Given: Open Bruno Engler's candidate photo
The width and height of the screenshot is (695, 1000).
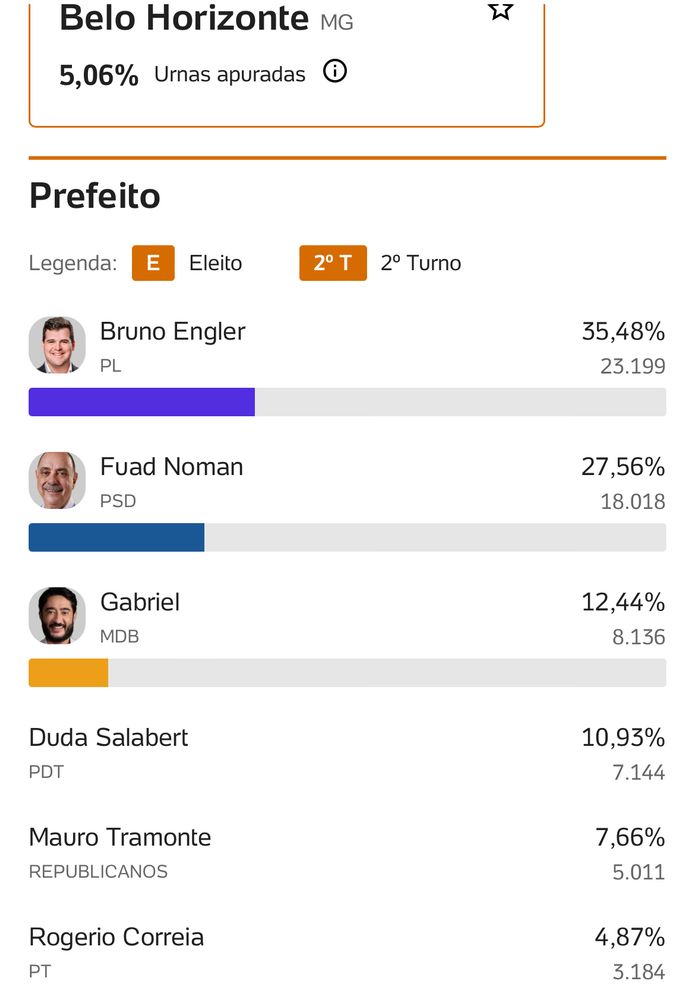Looking at the screenshot, I should (57, 345).
